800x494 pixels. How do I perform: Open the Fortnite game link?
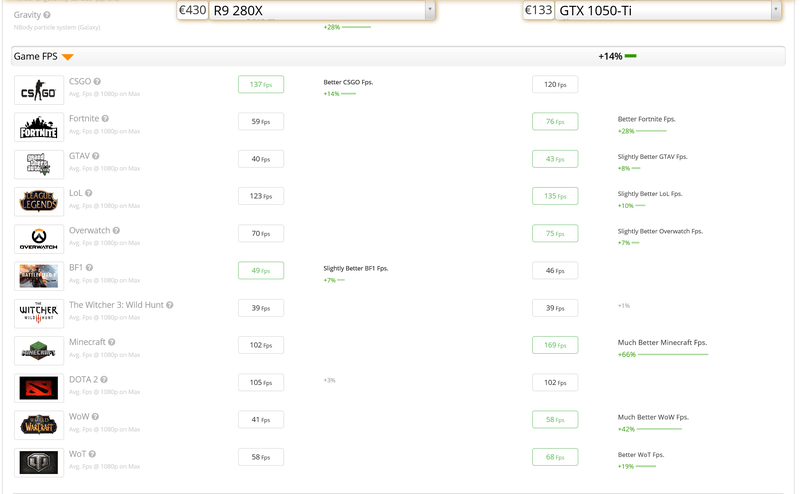click(84, 118)
